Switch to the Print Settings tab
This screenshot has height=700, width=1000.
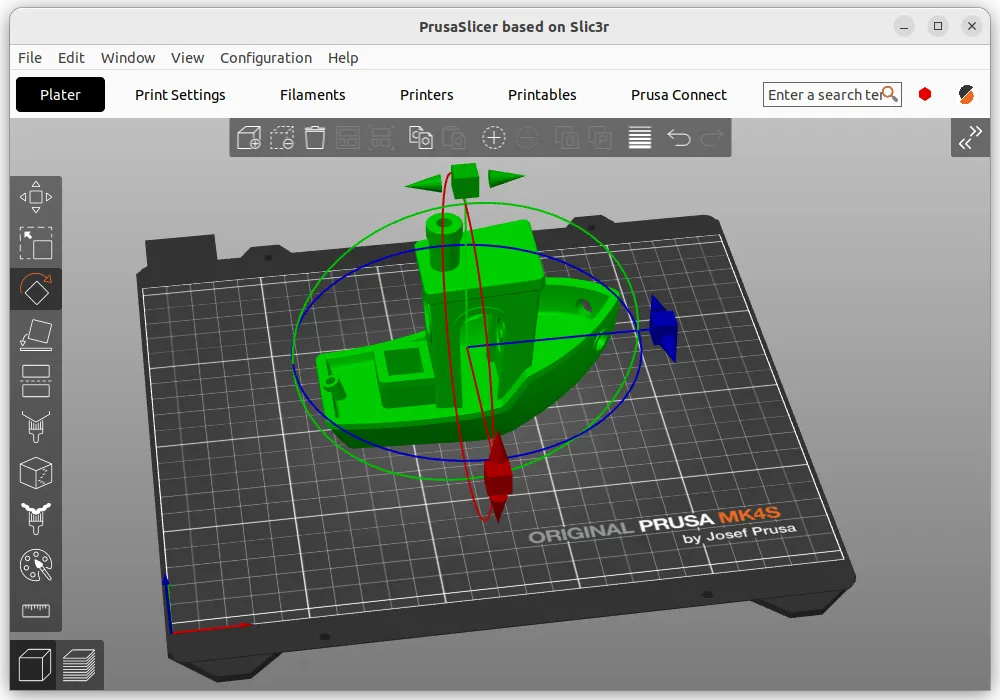click(180, 95)
